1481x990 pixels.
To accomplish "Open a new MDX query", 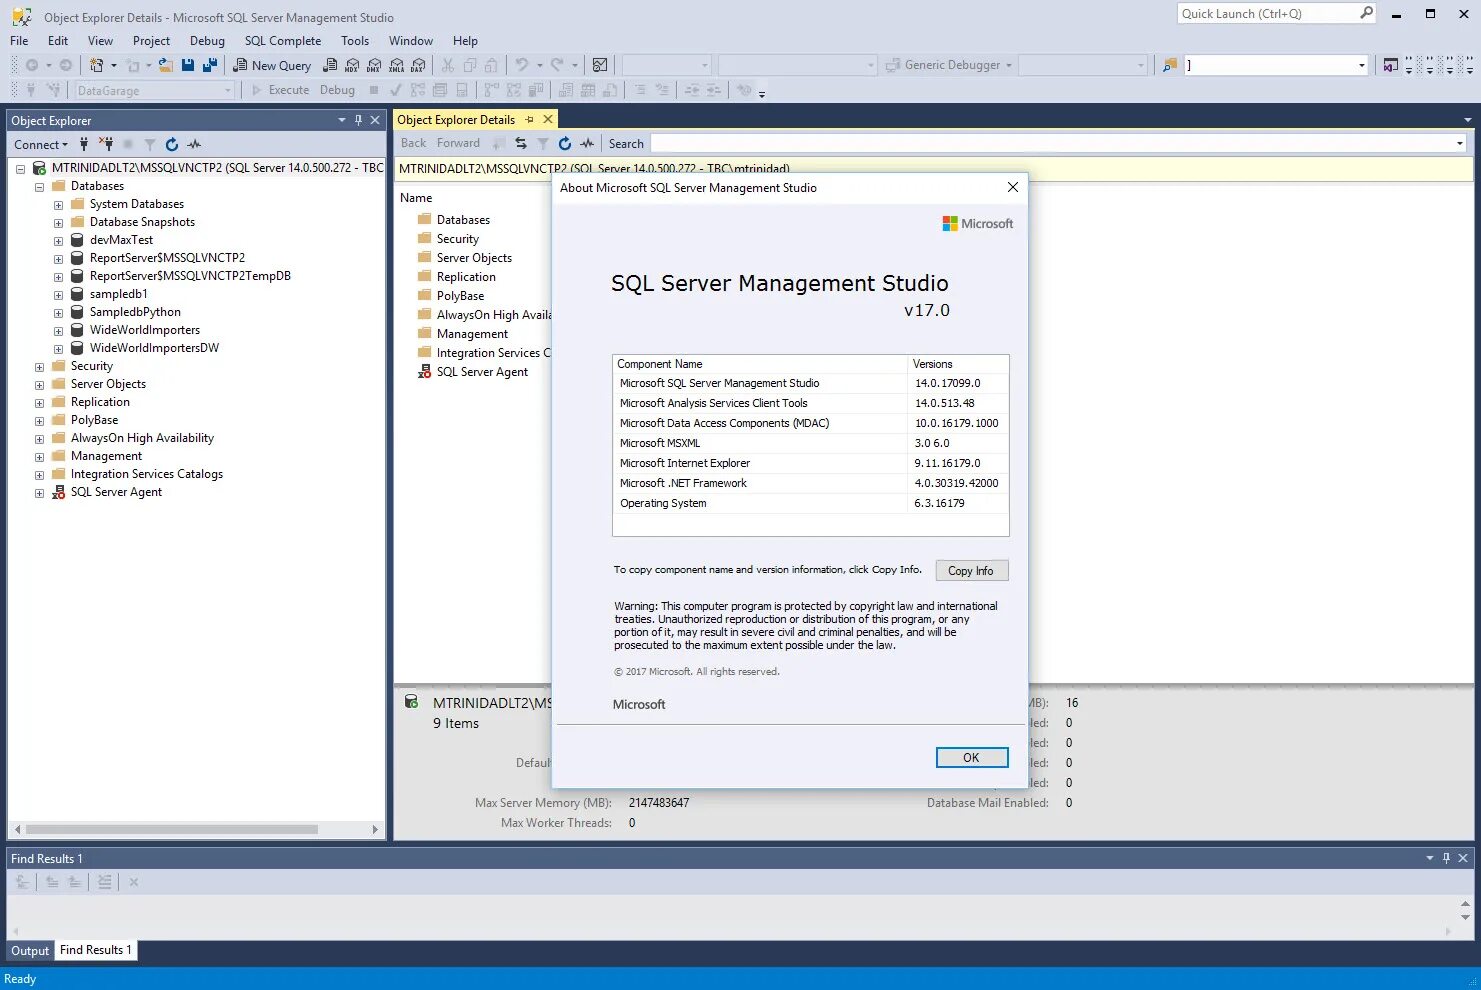I will point(352,65).
